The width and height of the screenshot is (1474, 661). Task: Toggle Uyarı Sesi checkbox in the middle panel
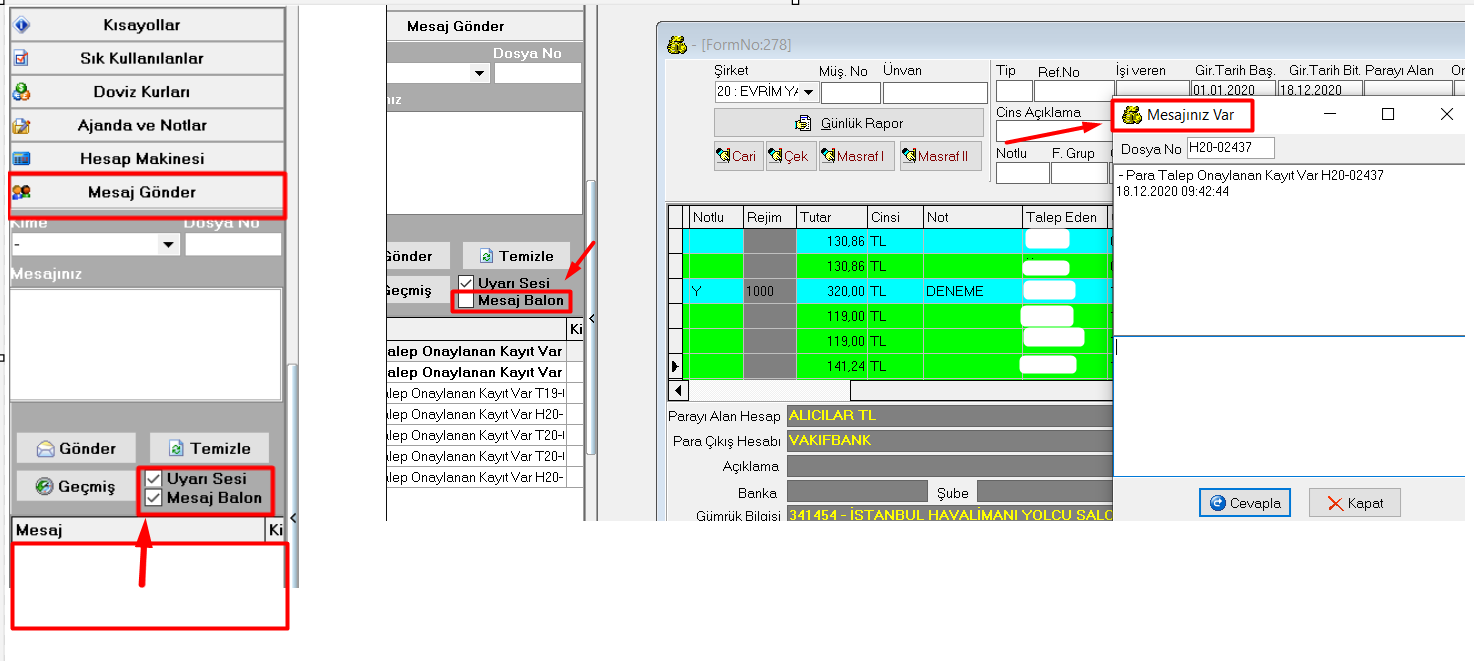pos(466,283)
